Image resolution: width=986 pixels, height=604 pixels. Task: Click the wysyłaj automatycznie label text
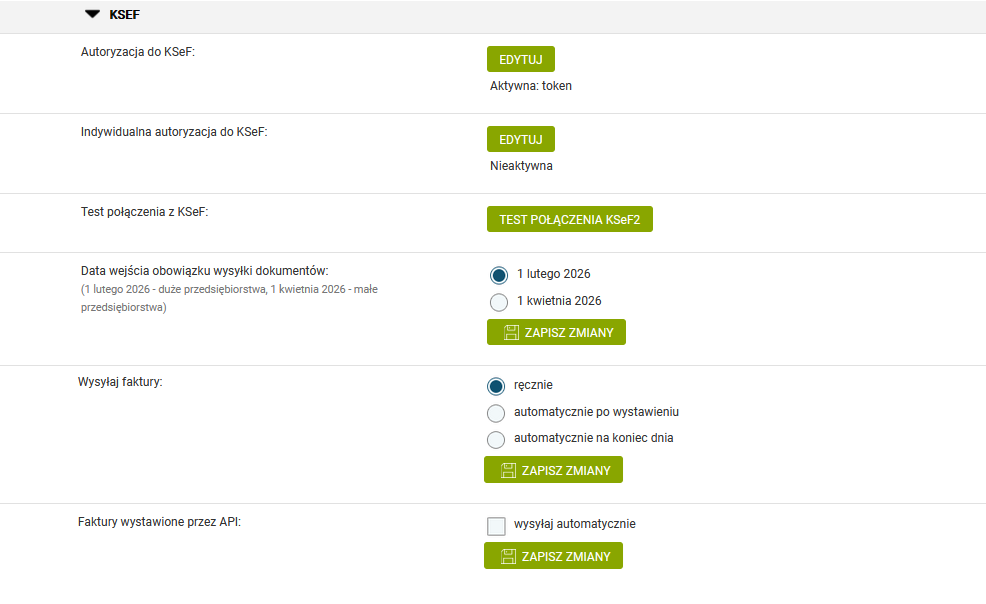click(574, 524)
